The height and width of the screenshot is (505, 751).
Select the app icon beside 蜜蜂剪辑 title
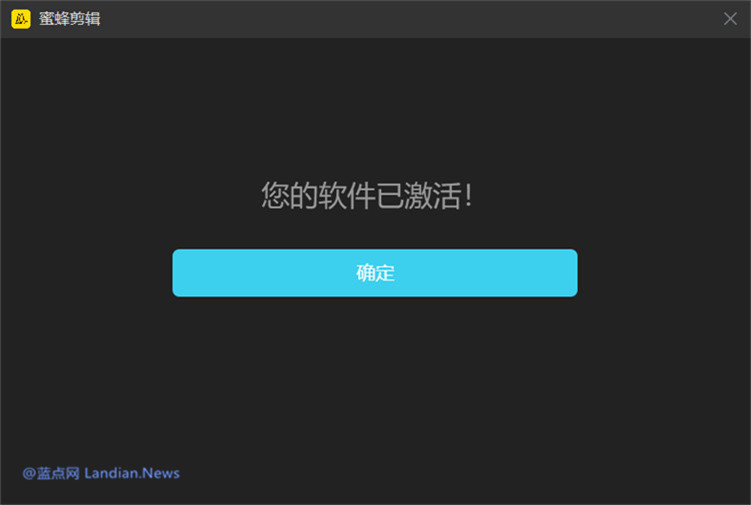tap(20, 19)
